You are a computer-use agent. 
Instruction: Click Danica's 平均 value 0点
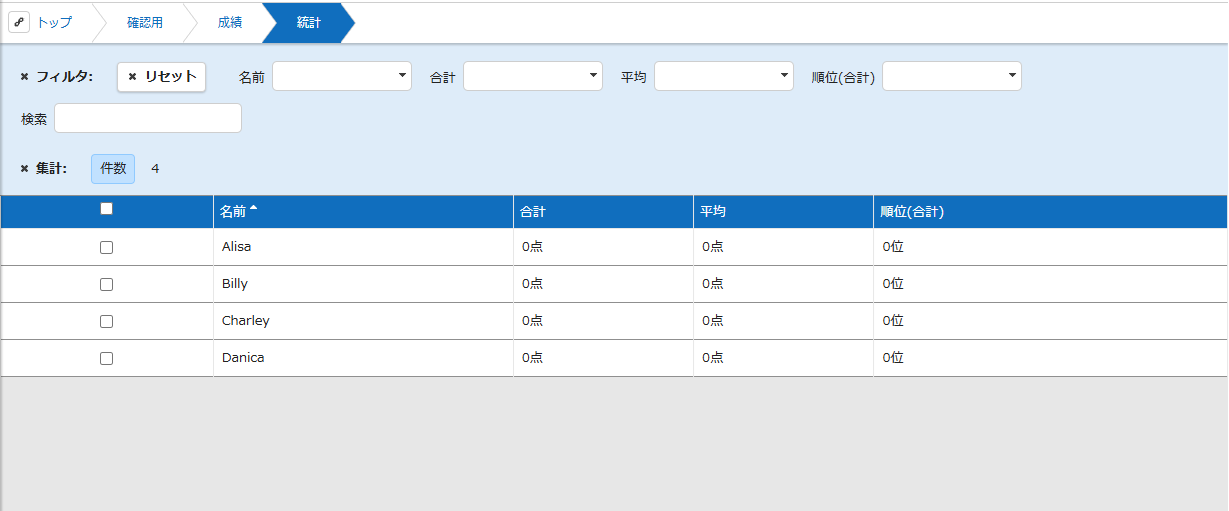pyautogui.click(x=712, y=358)
